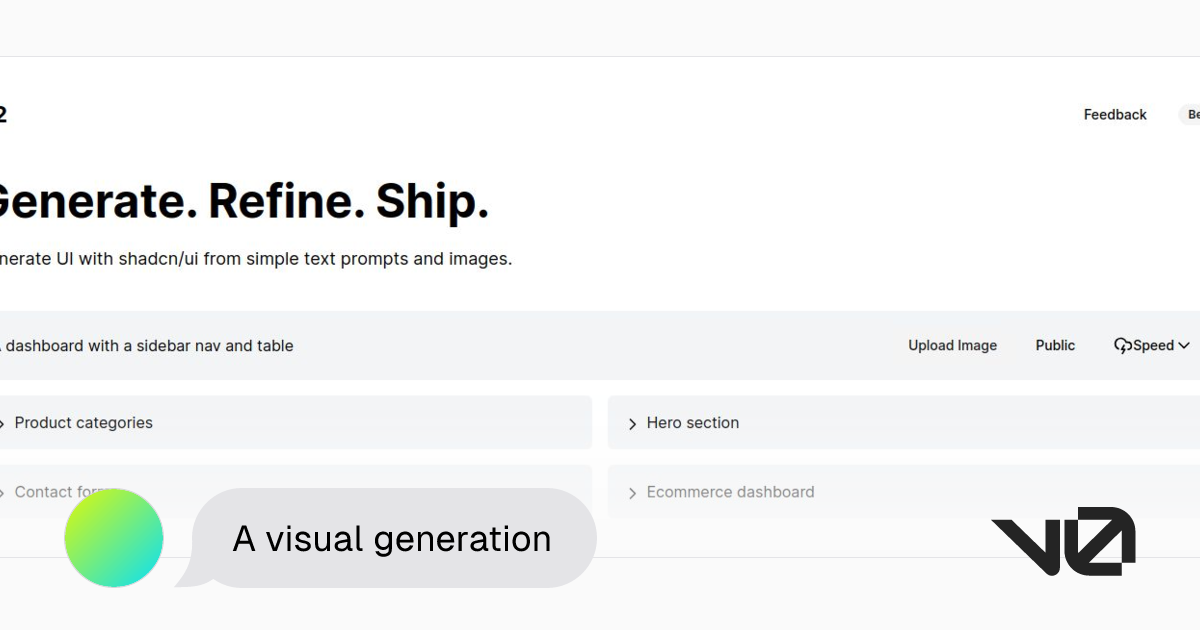1200x630 pixels.
Task: Click the v0 logo in the bottom right
Action: coord(1062,540)
